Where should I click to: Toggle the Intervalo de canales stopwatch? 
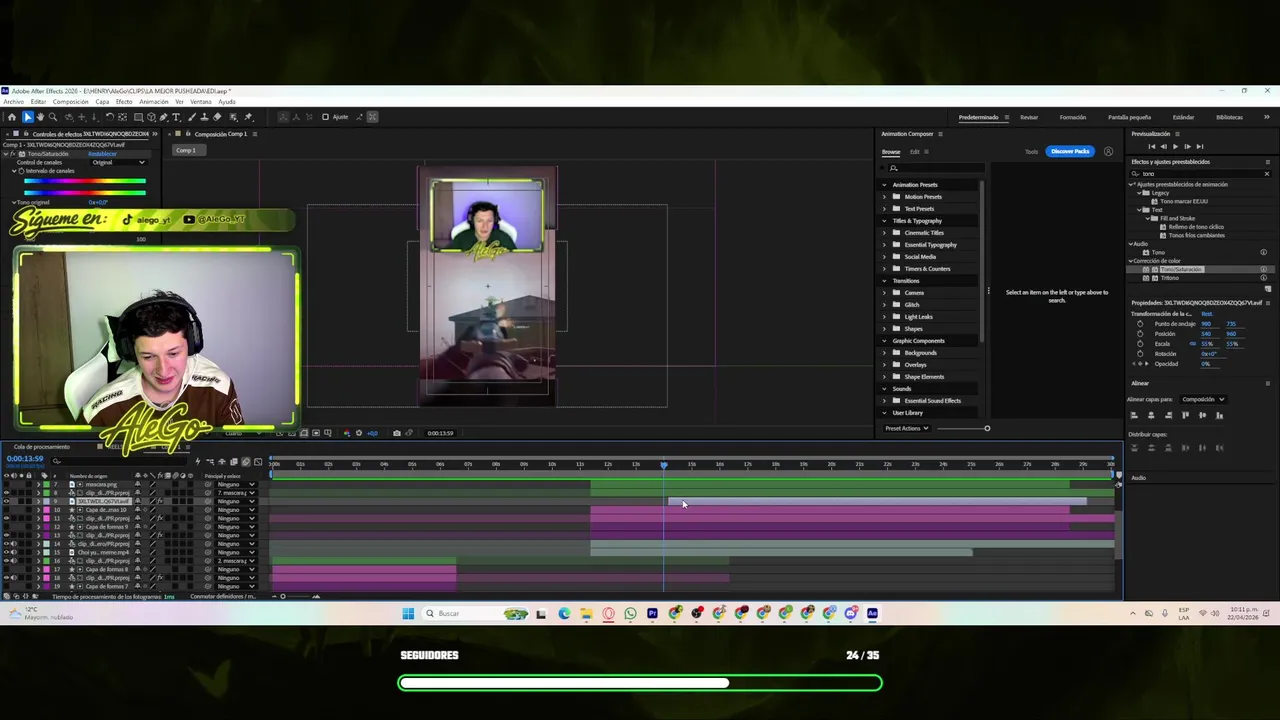point(21,171)
